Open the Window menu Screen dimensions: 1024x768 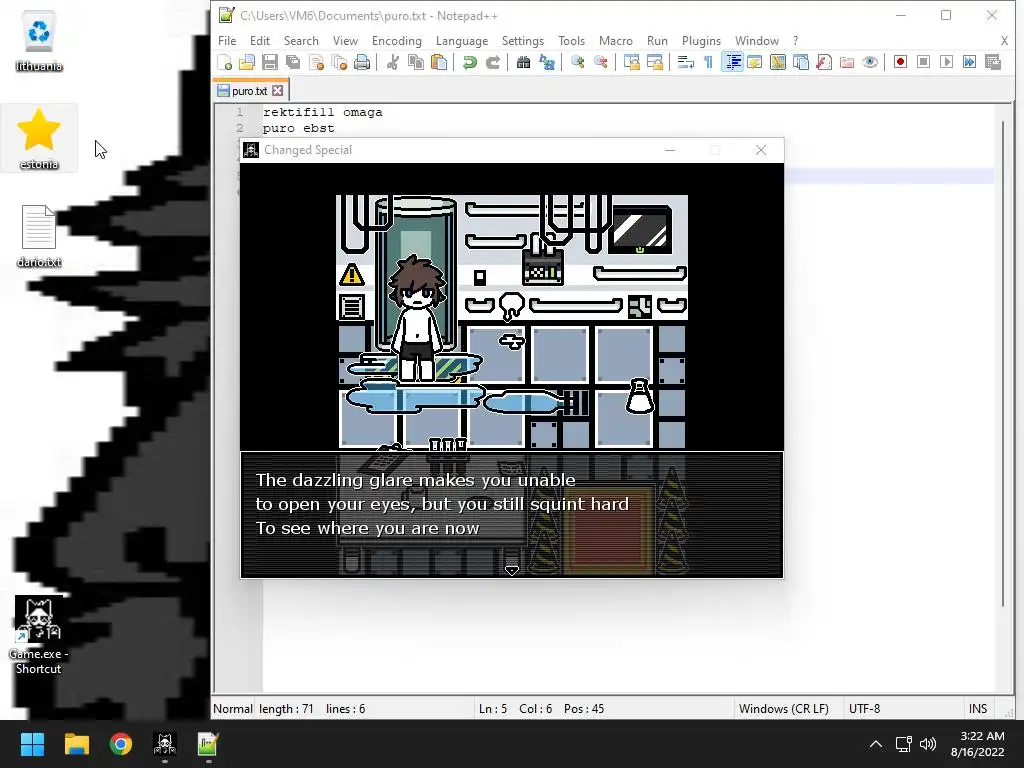[757, 40]
